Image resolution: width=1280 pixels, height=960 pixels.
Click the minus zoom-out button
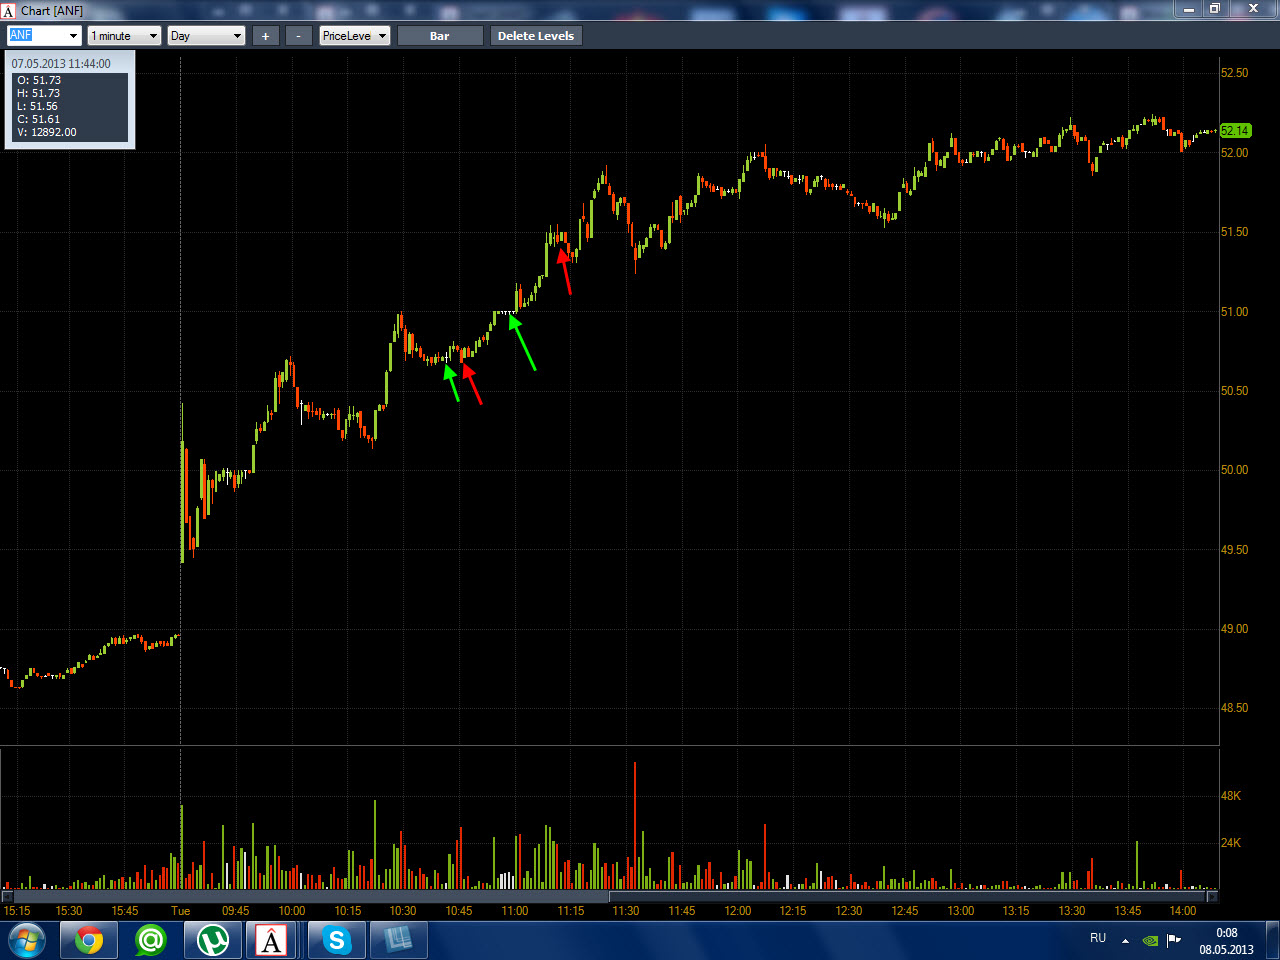(x=298, y=35)
